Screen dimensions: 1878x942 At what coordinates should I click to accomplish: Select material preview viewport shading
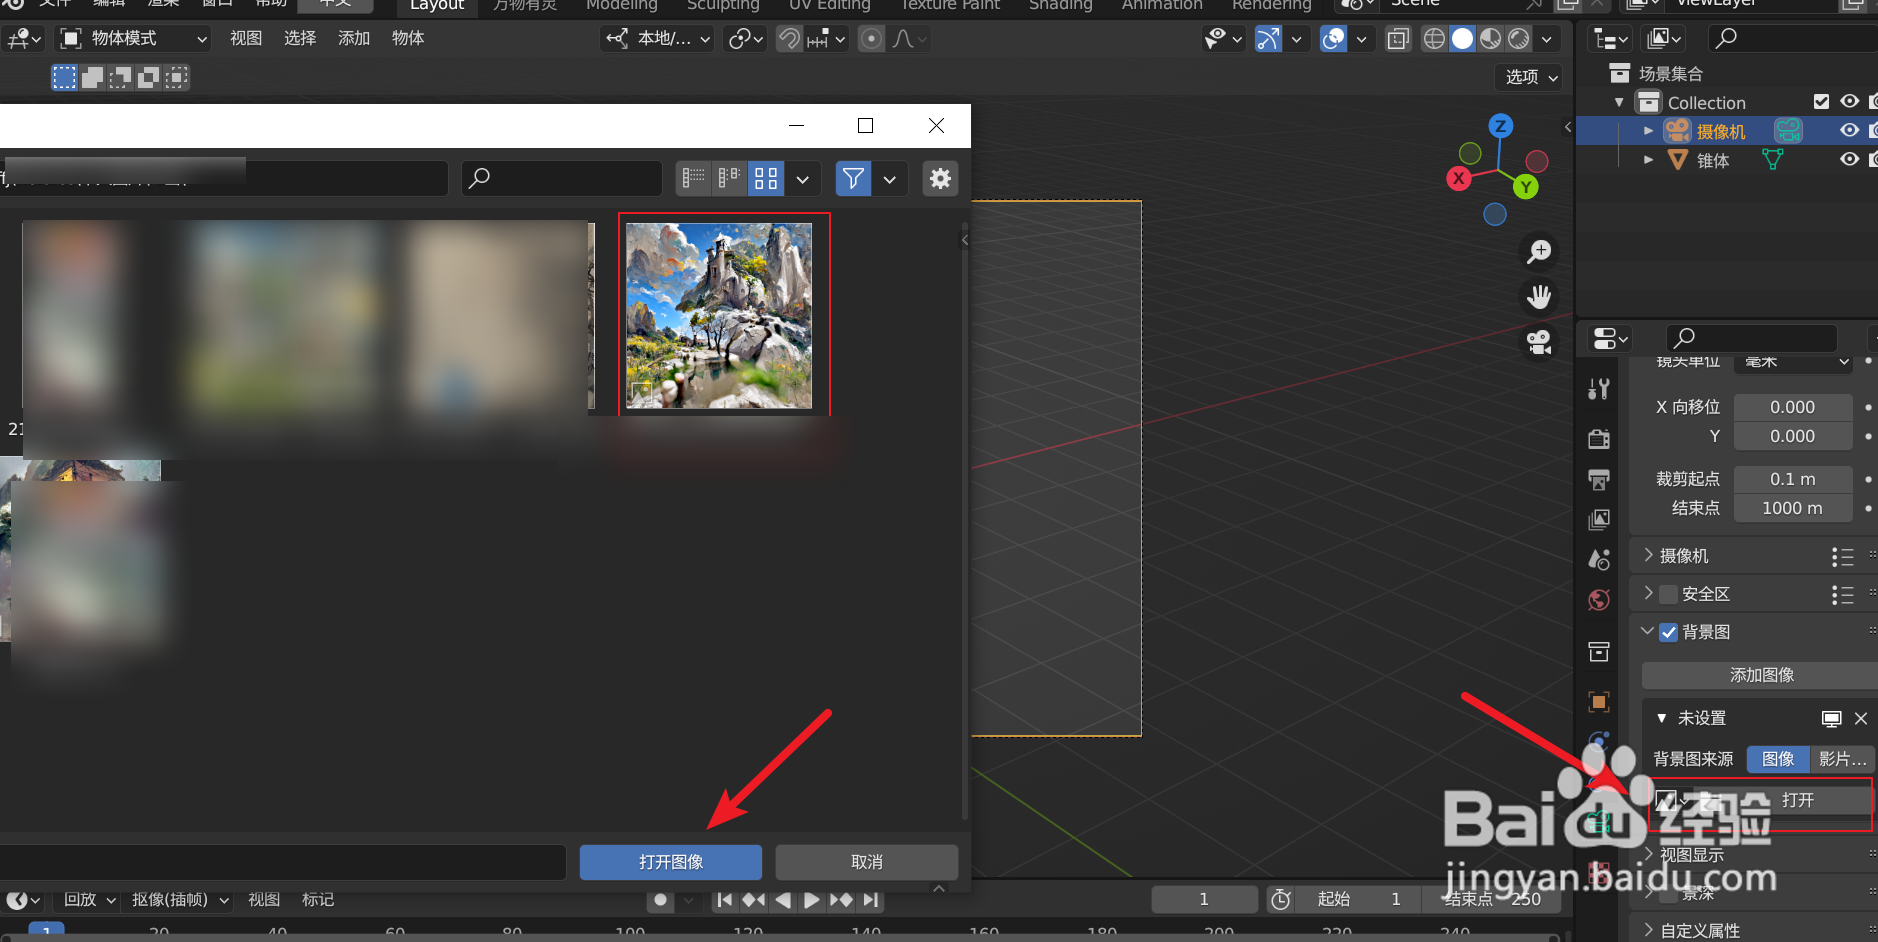1490,39
